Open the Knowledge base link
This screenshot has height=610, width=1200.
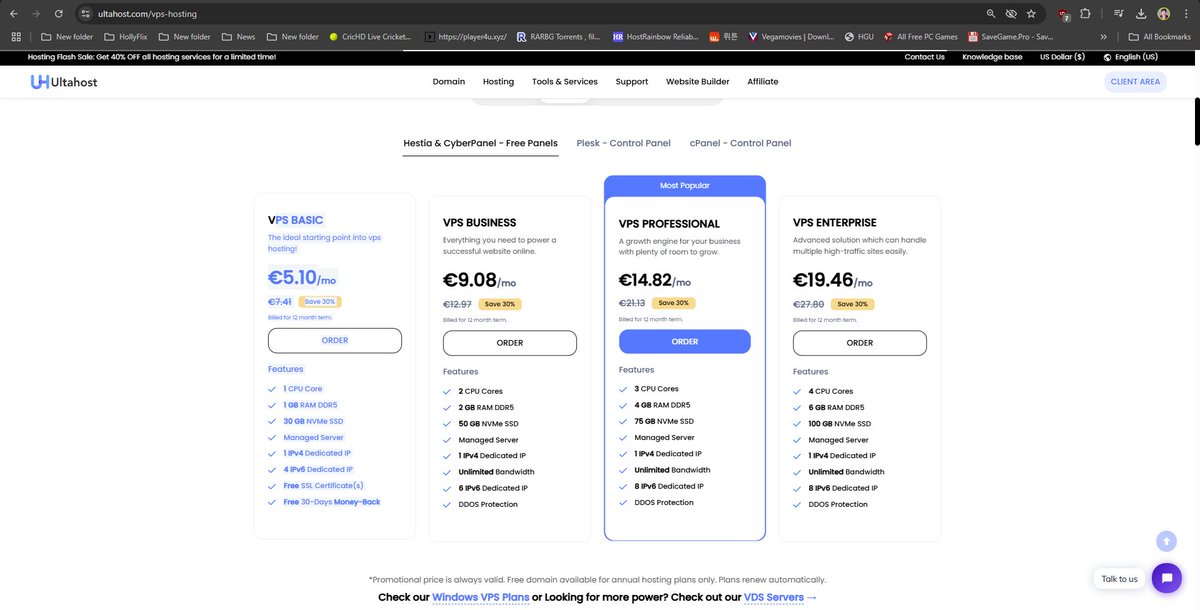click(x=992, y=57)
